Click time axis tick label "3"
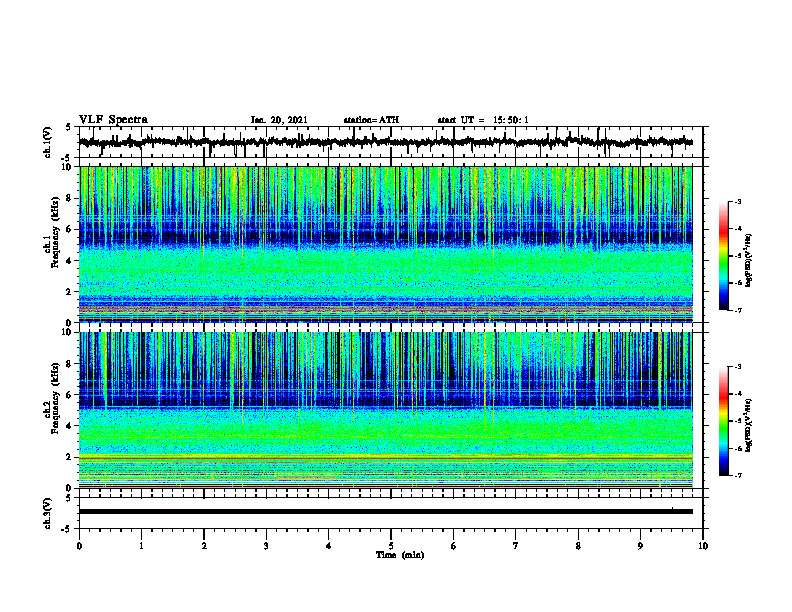Viewport: 792px width, 612px height. [266, 546]
